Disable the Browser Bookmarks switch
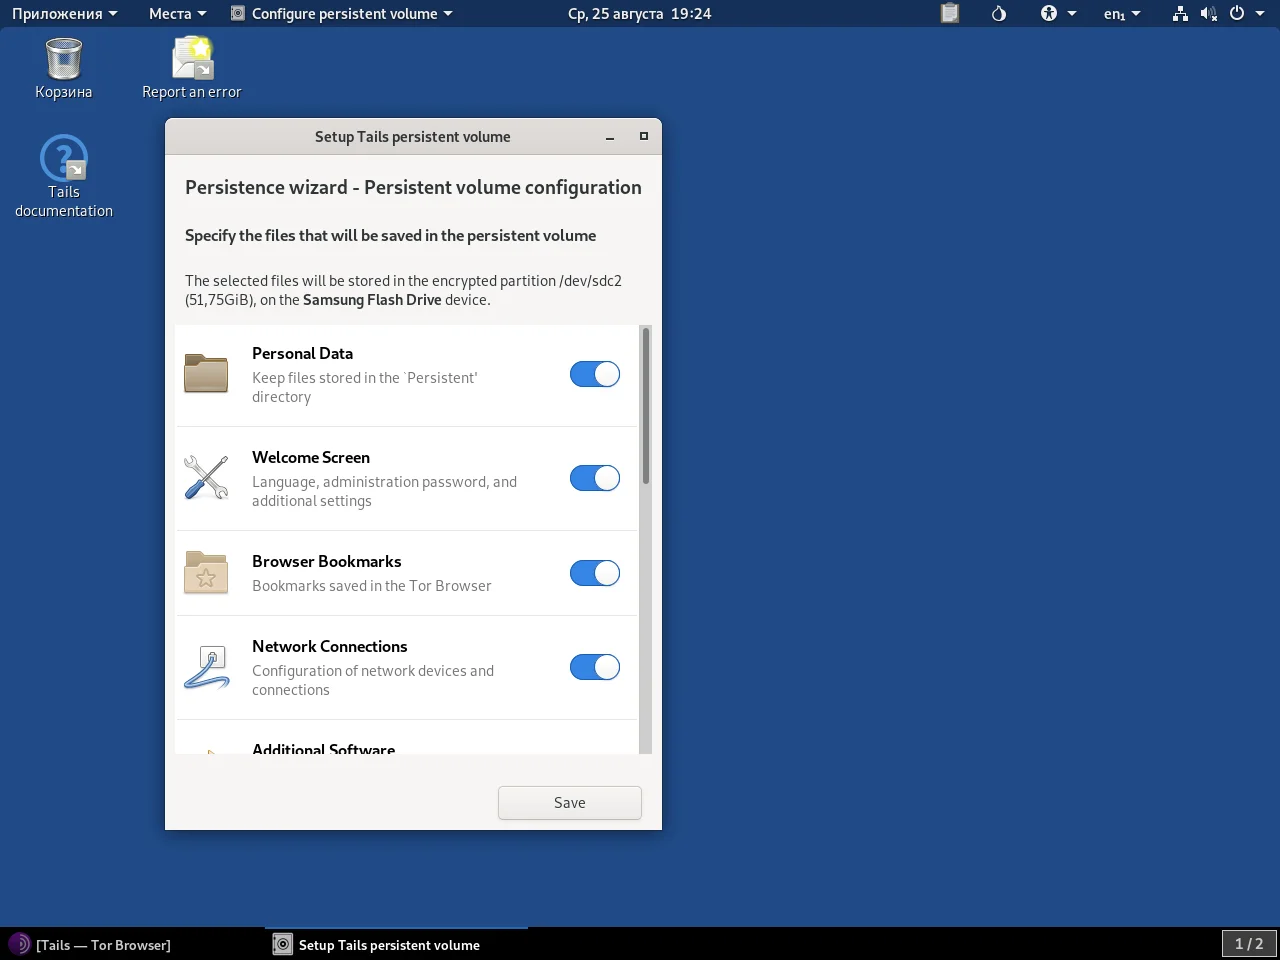The height and width of the screenshot is (960, 1280). 595,573
